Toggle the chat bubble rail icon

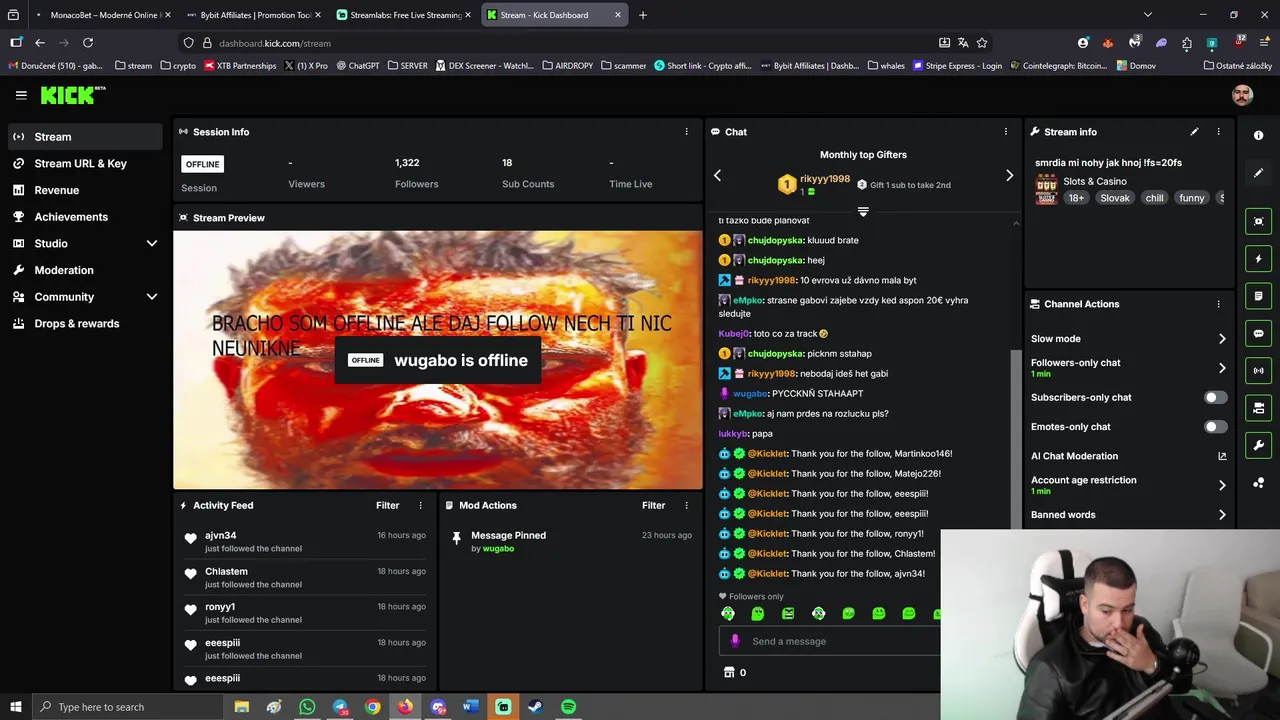(x=1259, y=333)
